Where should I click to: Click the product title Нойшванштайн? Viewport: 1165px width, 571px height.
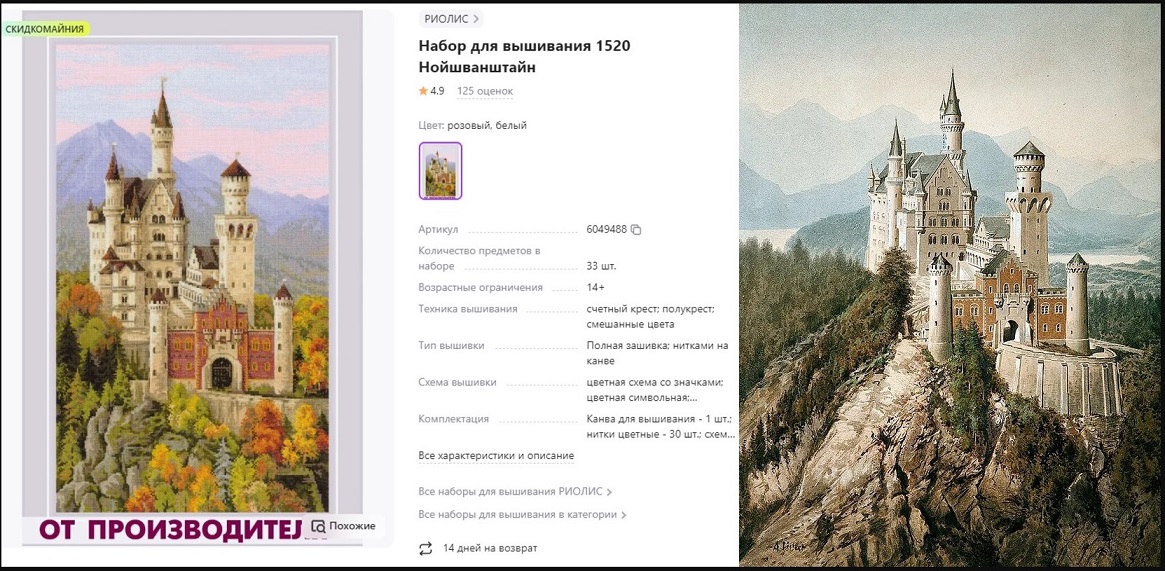(524, 56)
